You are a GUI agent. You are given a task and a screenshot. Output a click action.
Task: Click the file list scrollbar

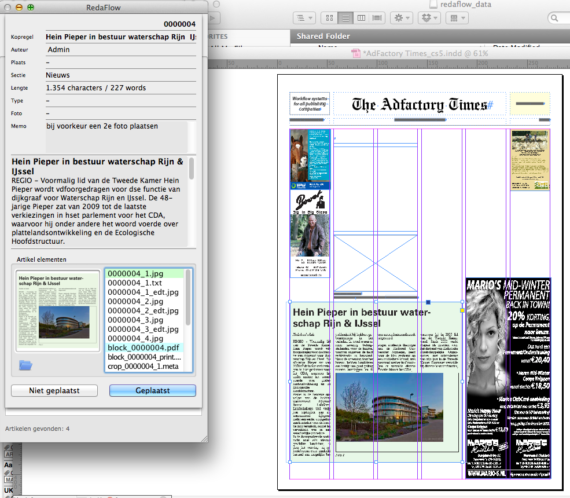(x=188, y=320)
